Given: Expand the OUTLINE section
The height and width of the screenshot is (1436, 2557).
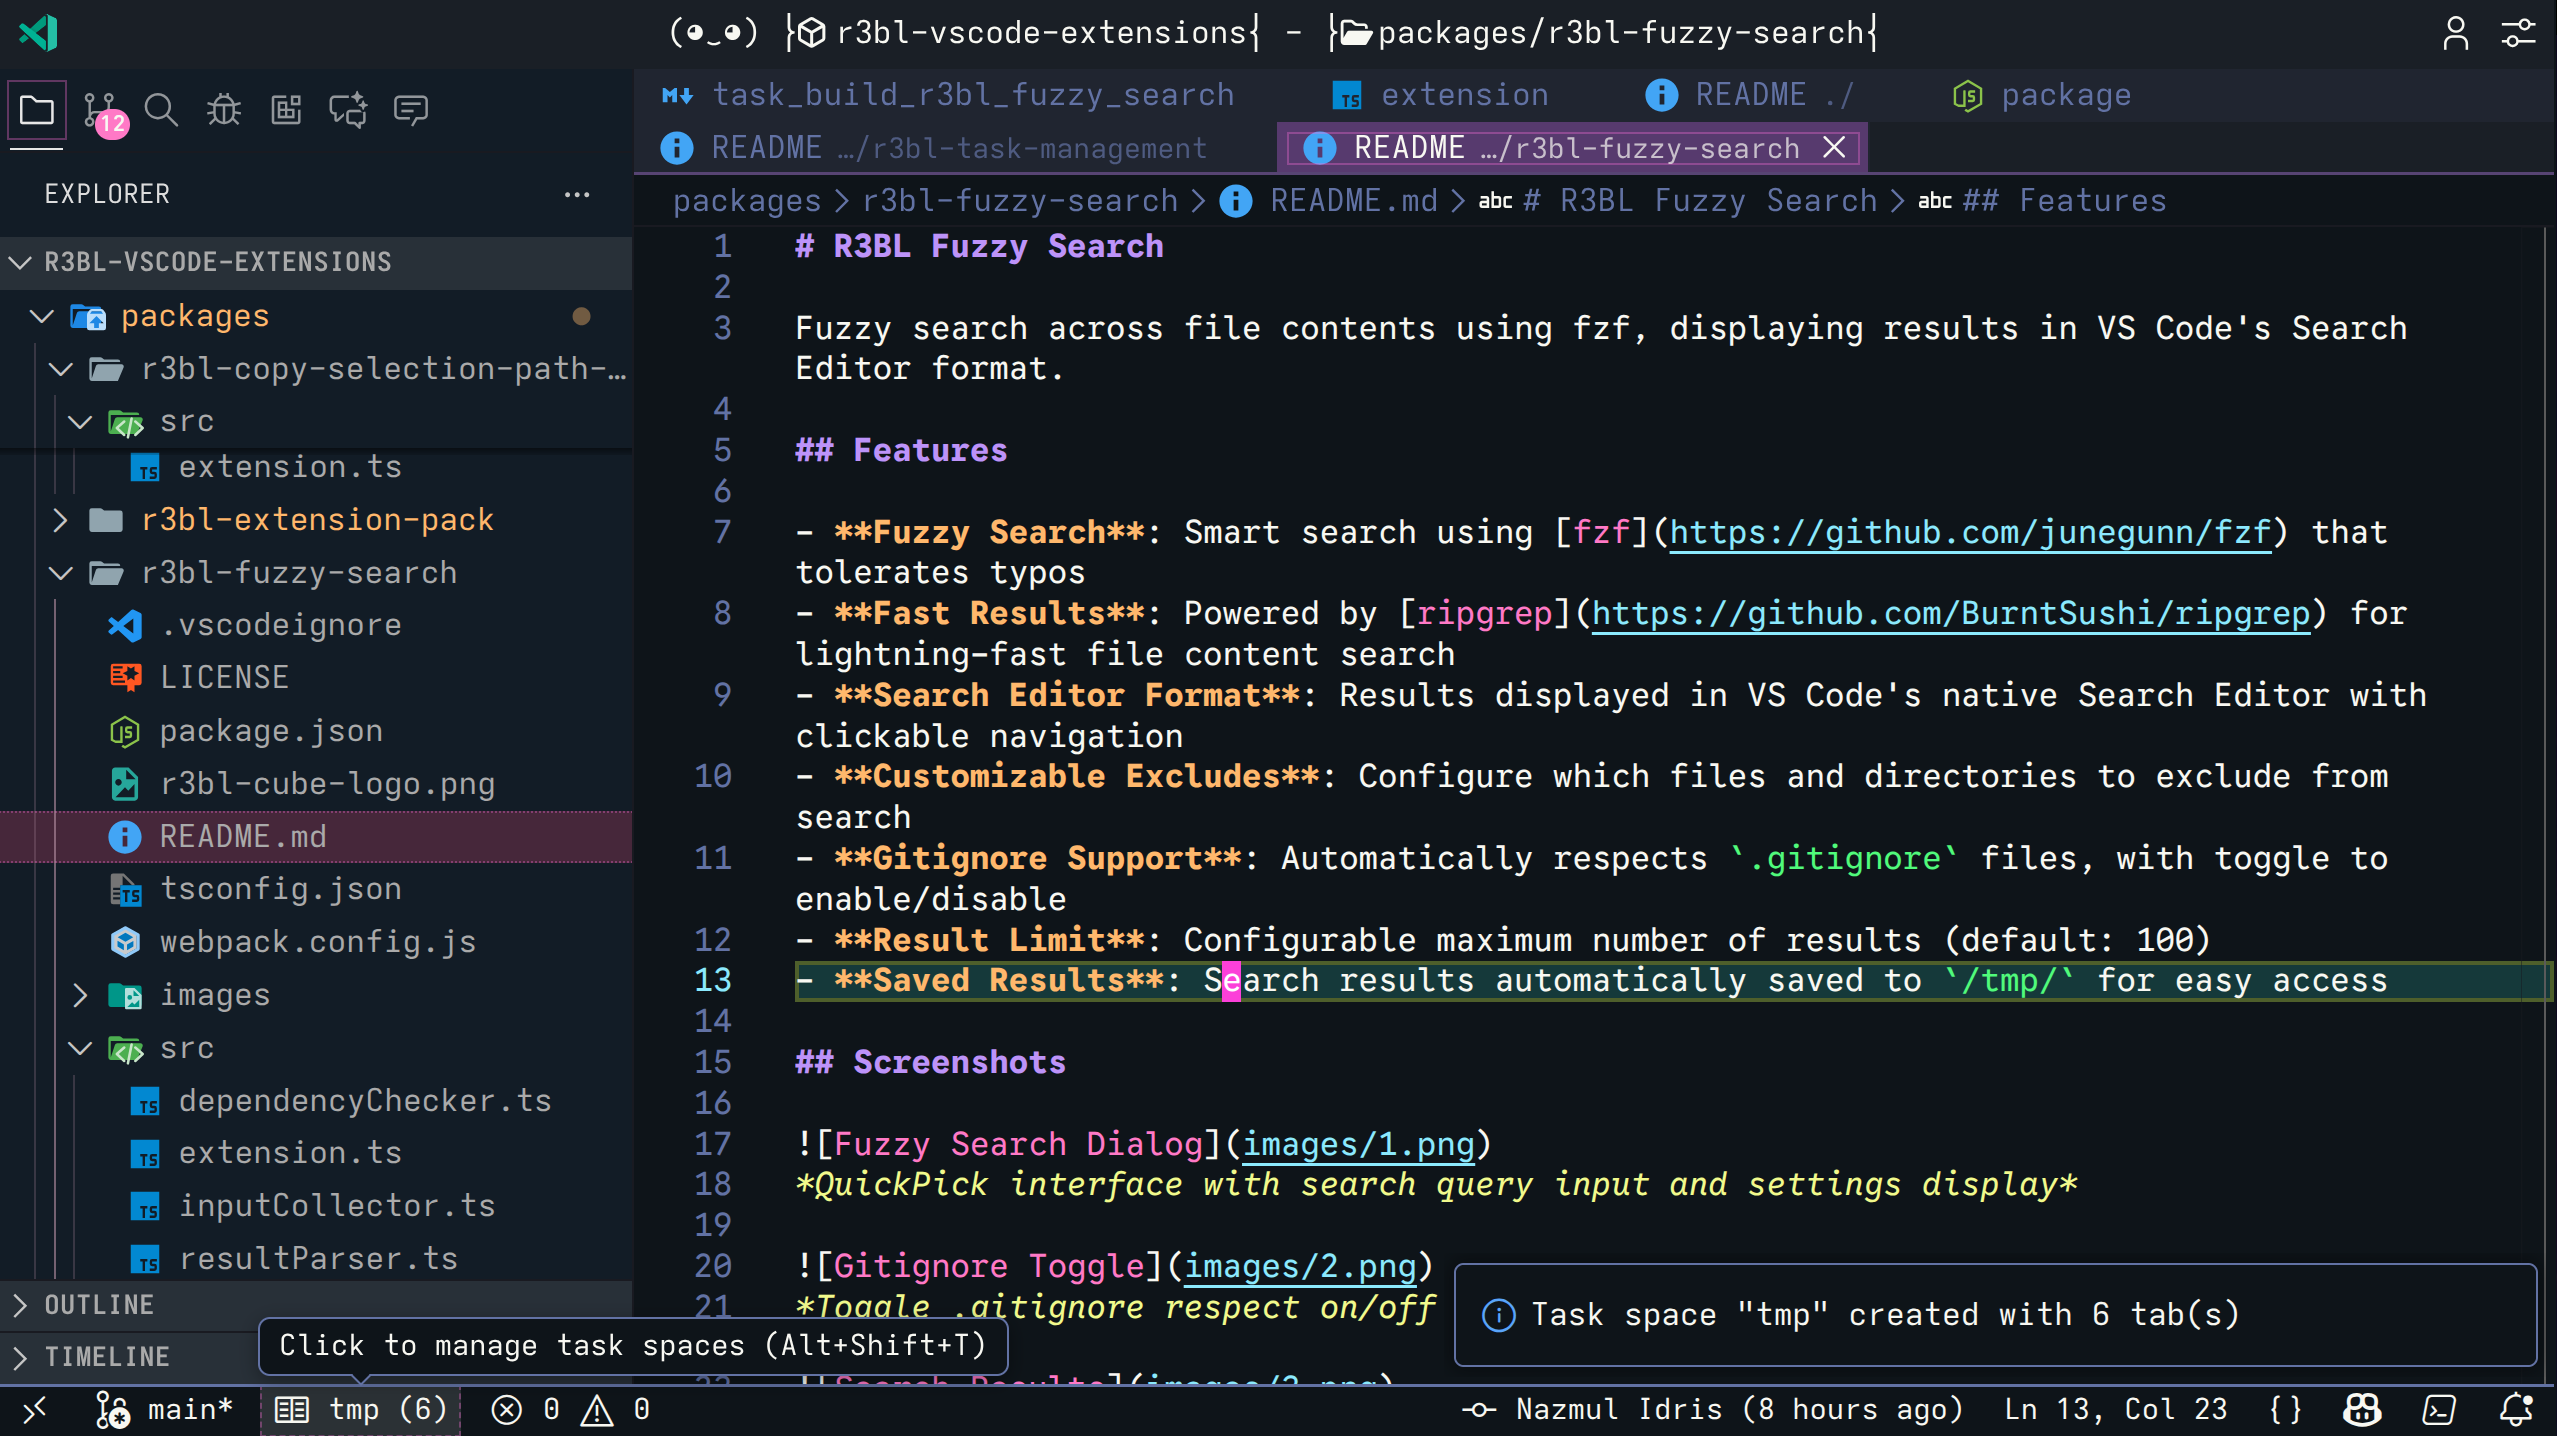Looking at the screenshot, I should pos(99,1305).
